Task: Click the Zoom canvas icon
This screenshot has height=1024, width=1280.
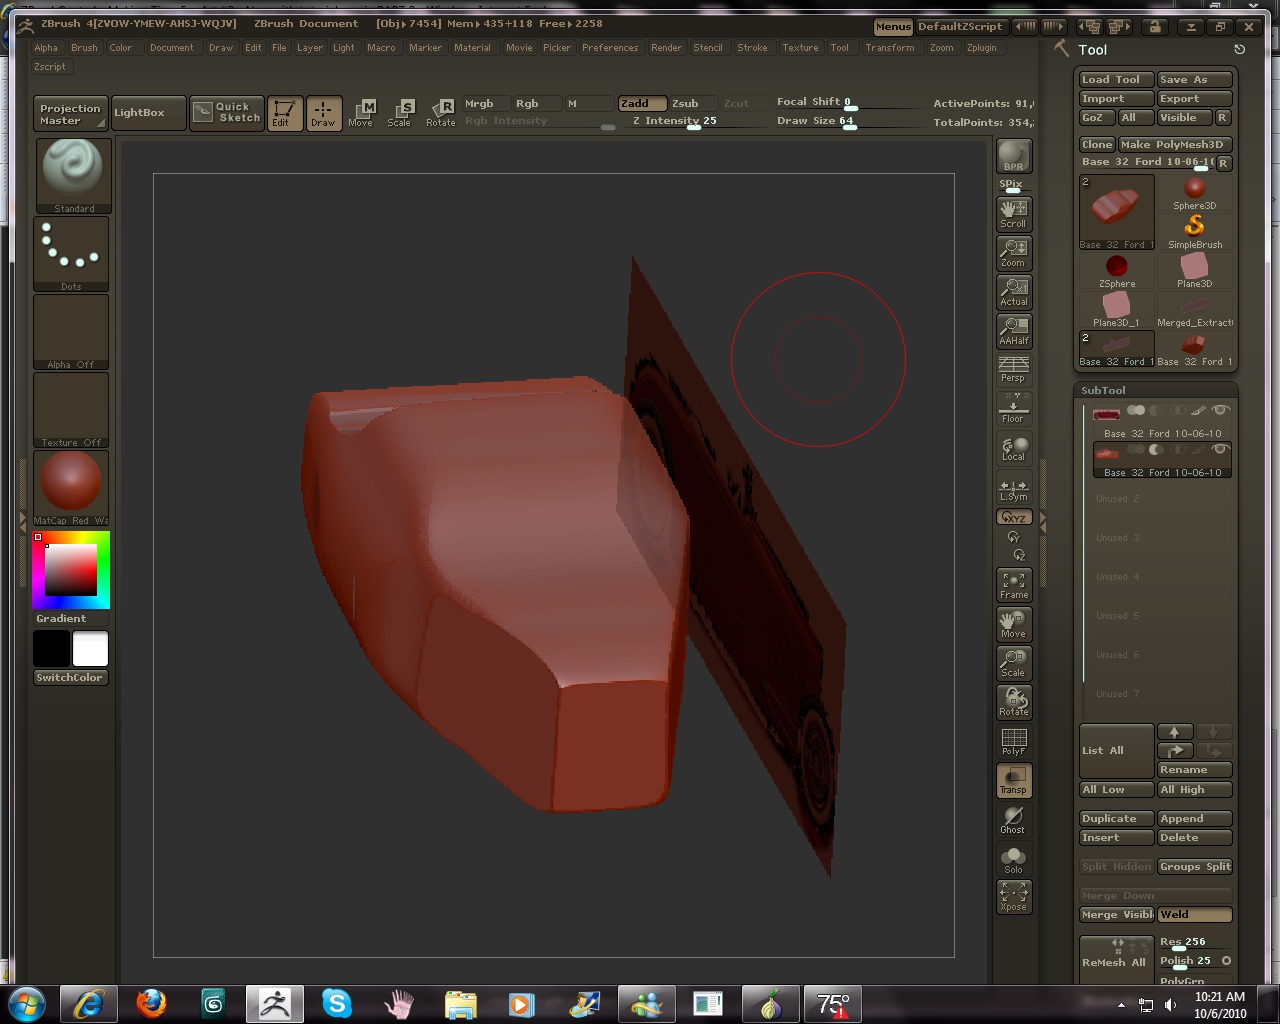Action: point(1014,253)
